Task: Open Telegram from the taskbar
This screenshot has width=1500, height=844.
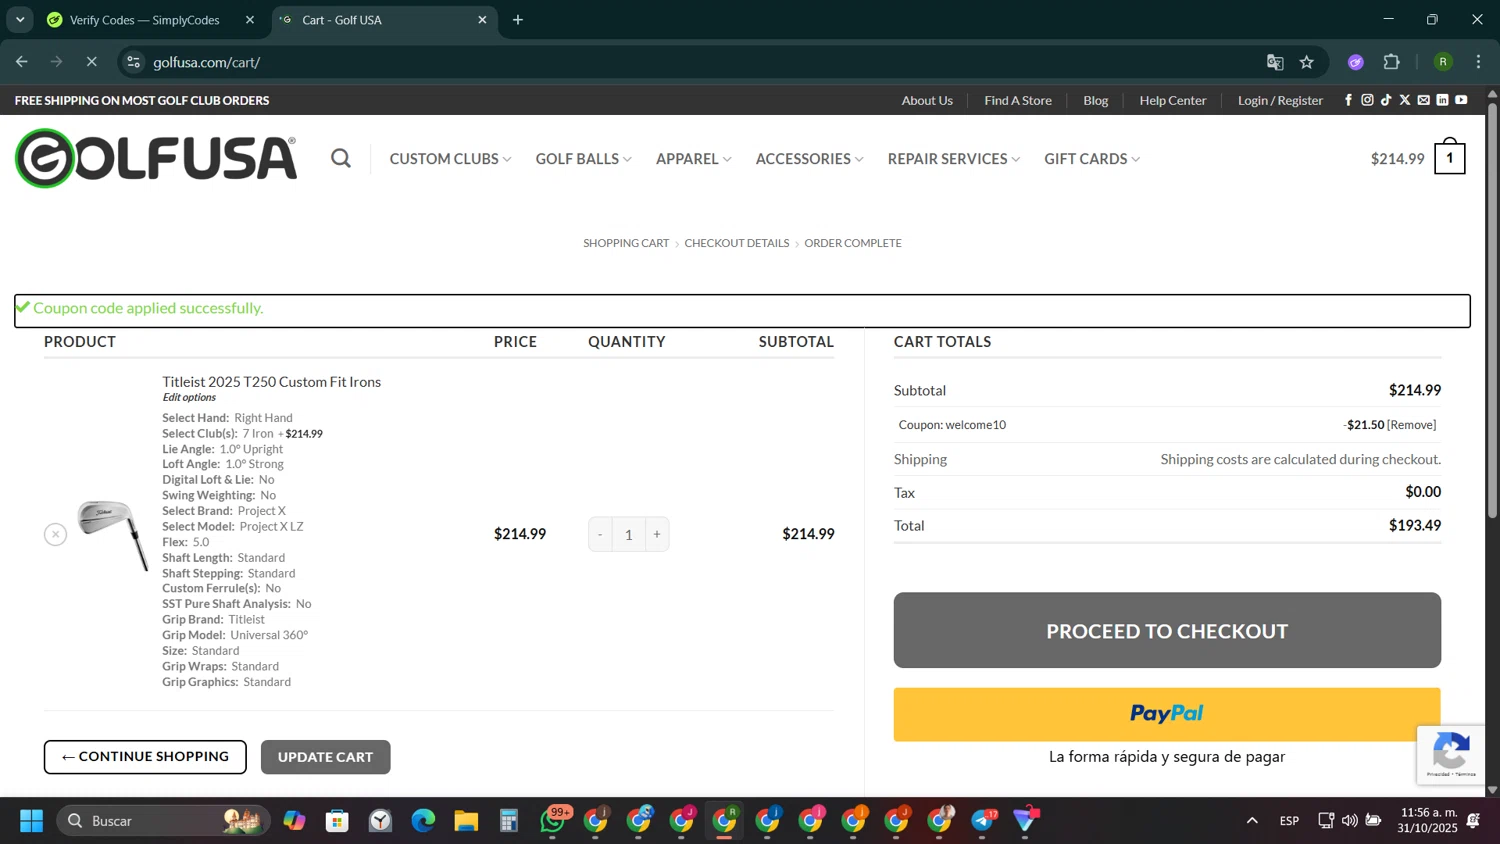Action: tap(983, 821)
